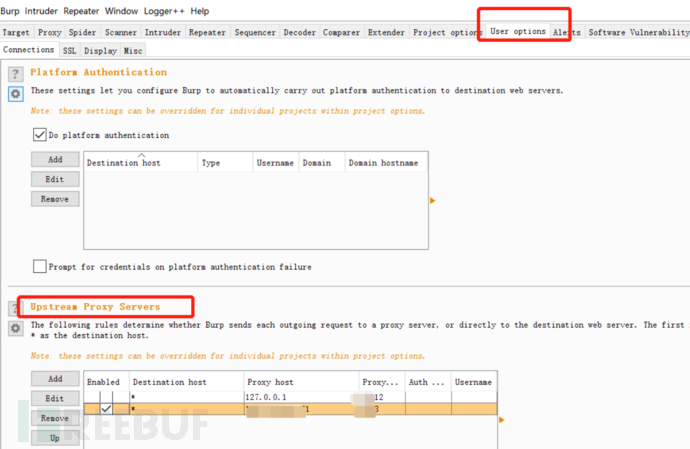Click Remove under Upstream Proxy Servers
Viewport: 690px width, 449px height.
pos(55,418)
